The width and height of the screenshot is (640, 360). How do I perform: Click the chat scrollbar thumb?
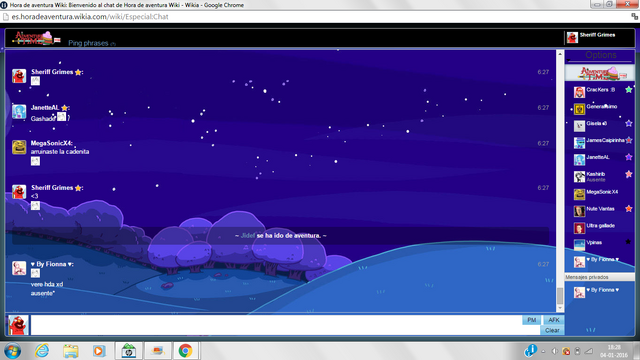pos(560,296)
